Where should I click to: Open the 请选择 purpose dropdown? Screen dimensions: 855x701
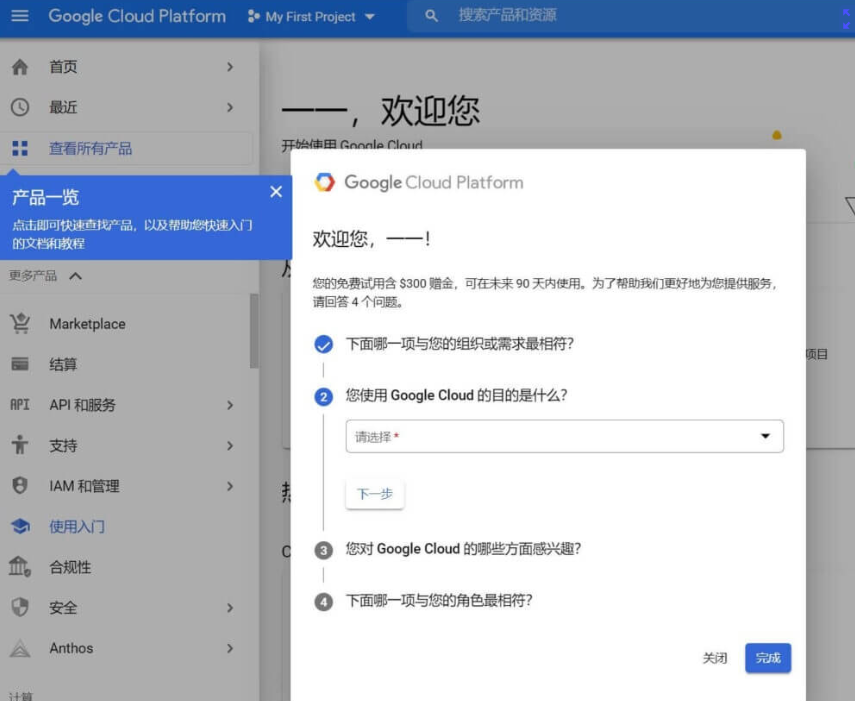tap(564, 436)
